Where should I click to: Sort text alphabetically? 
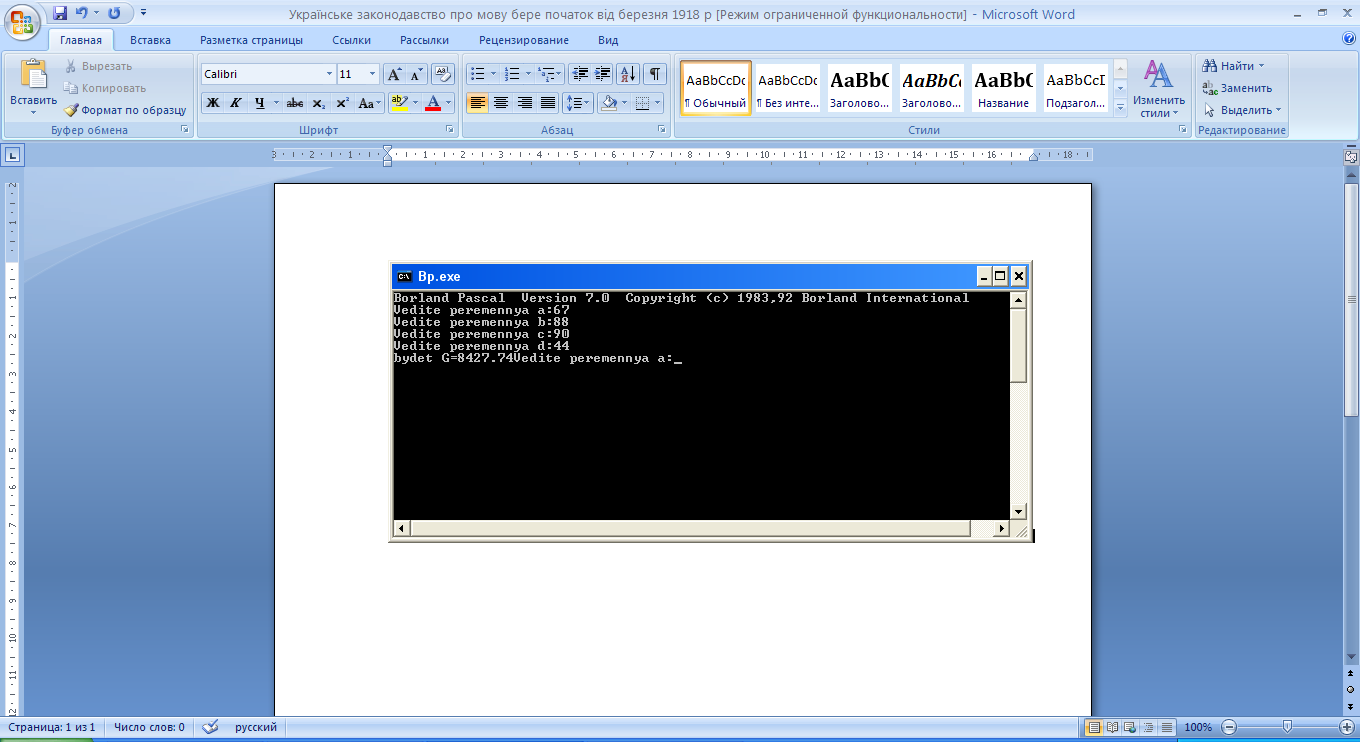[x=628, y=74]
